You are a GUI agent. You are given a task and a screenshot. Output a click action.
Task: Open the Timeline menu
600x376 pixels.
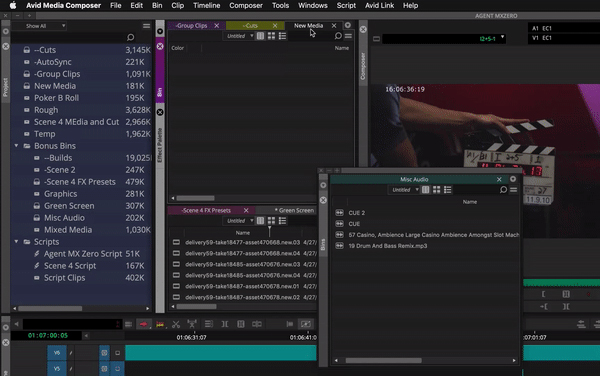click(x=207, y=5)
